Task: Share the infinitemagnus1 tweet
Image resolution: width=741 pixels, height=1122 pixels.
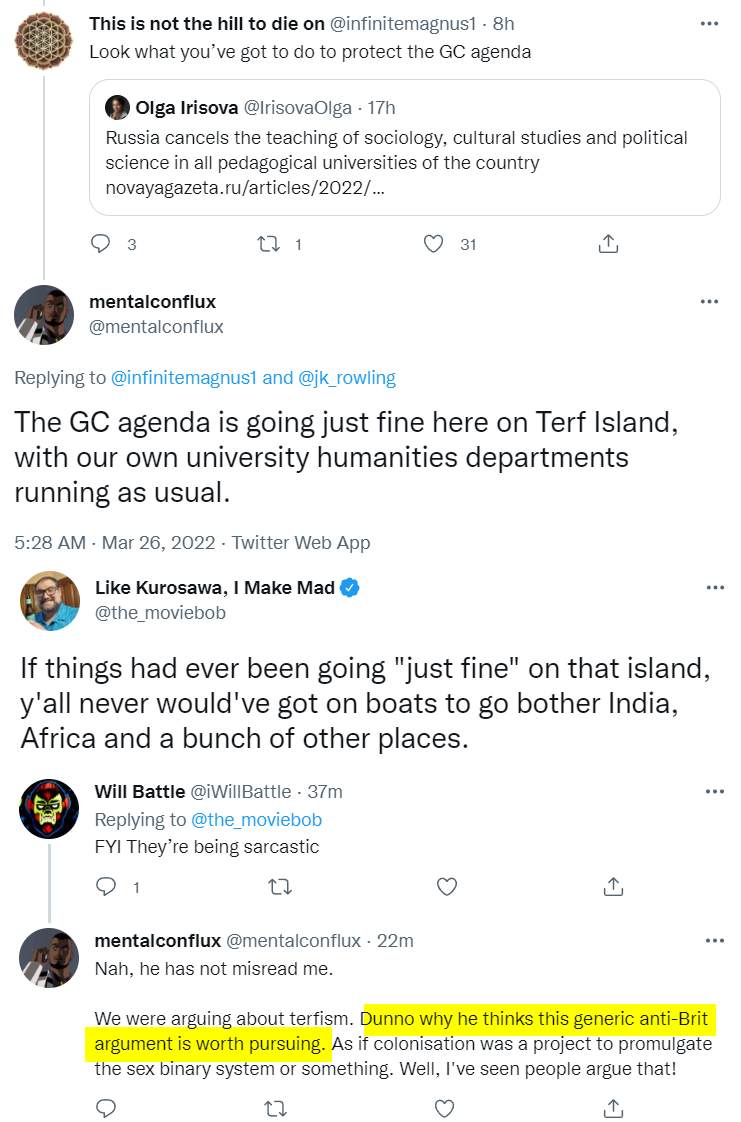Action: click(x=608, y=243)
